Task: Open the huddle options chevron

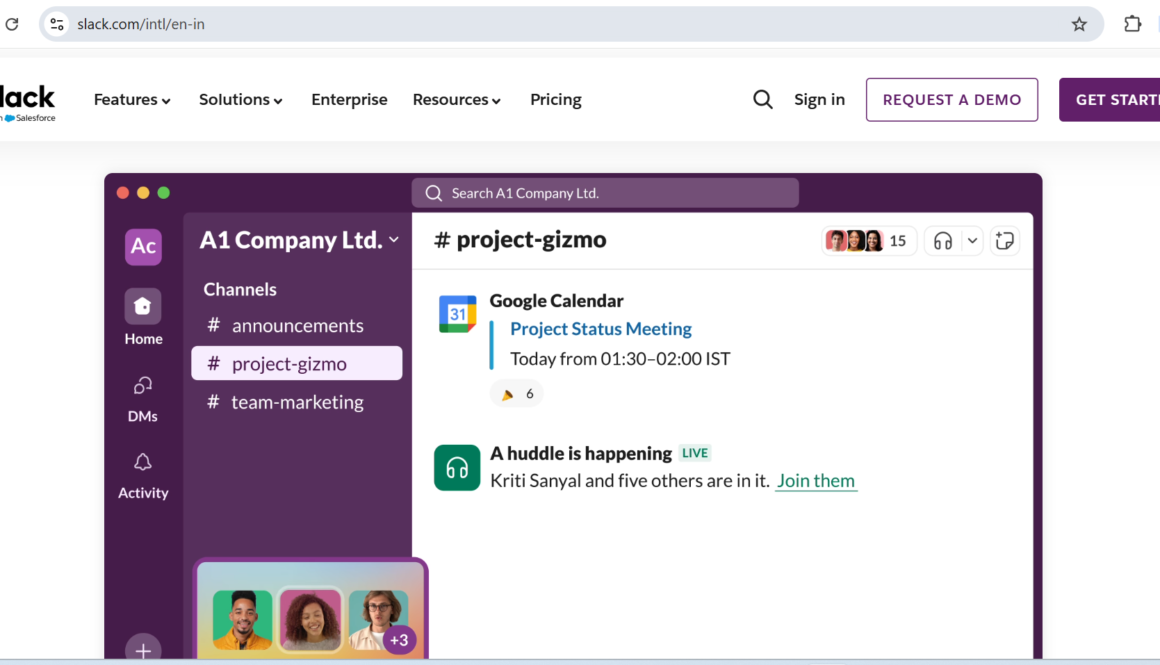Action: click(x=971, y=240)
